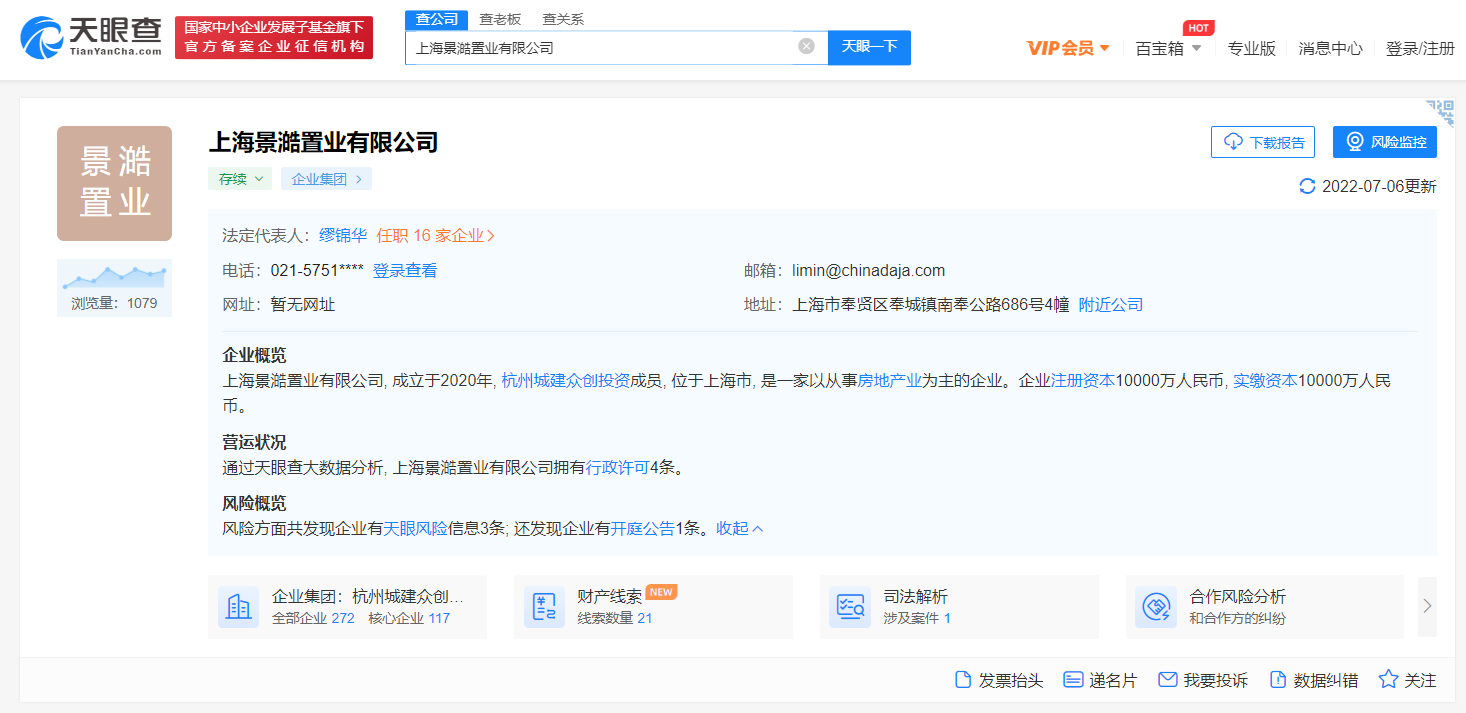The image size is (1466, 713).
Task: Click the 官方备案企业征信机构 red banner
Action: click(274, 37)
